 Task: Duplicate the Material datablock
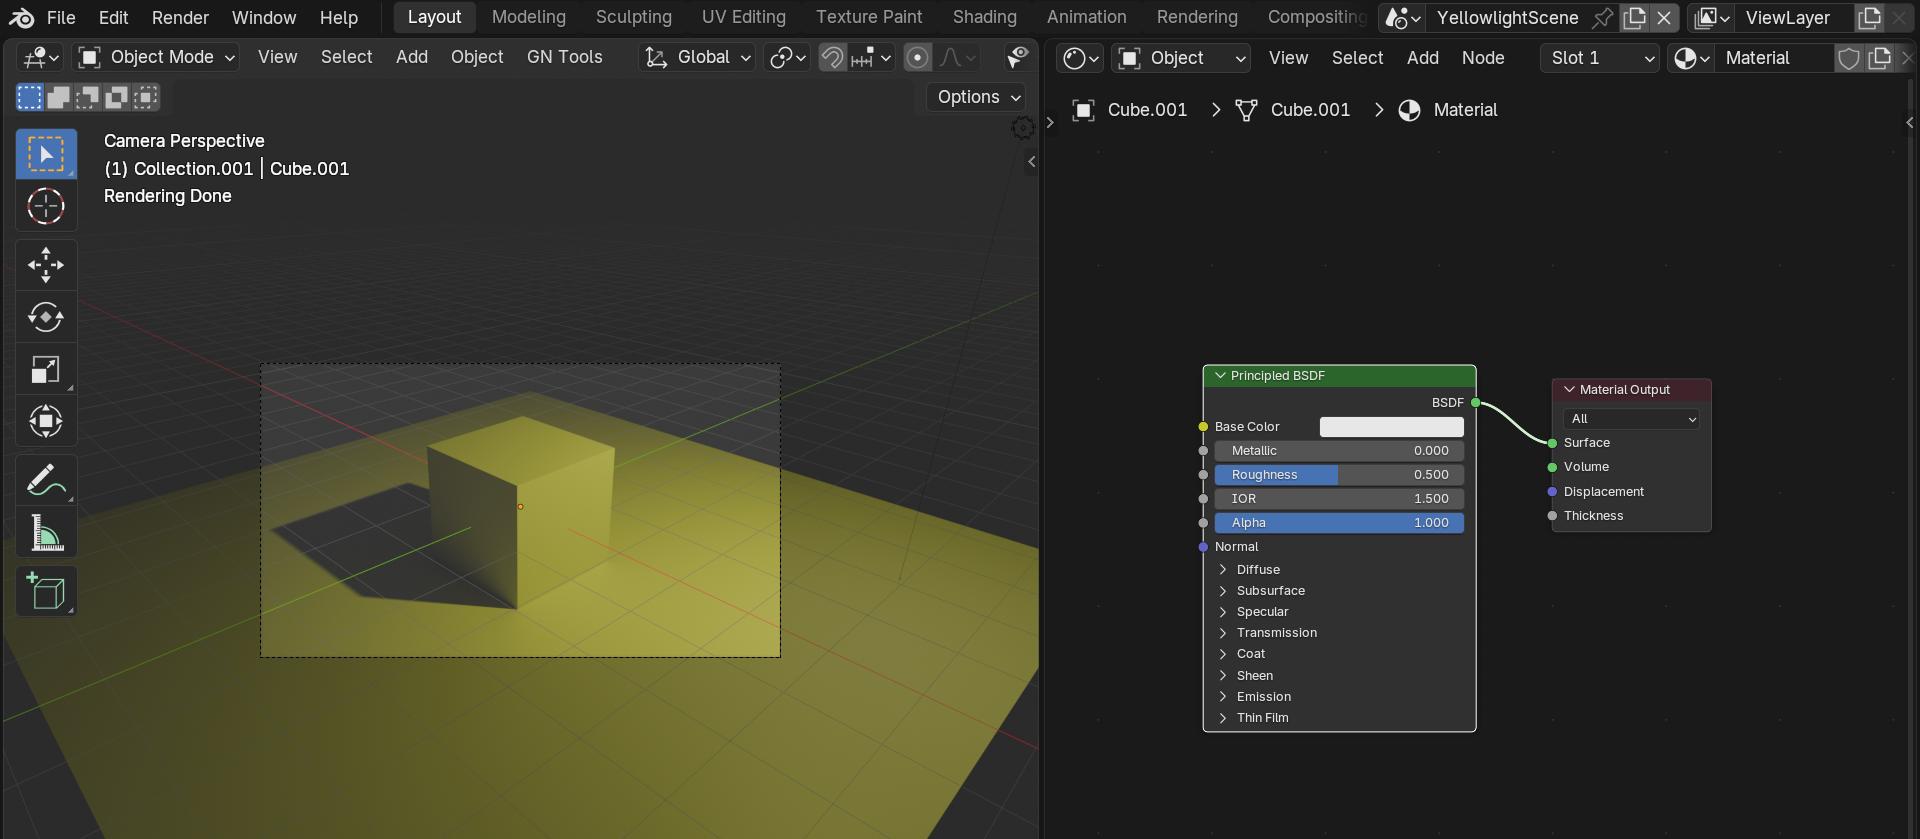tap(1880, 58)
